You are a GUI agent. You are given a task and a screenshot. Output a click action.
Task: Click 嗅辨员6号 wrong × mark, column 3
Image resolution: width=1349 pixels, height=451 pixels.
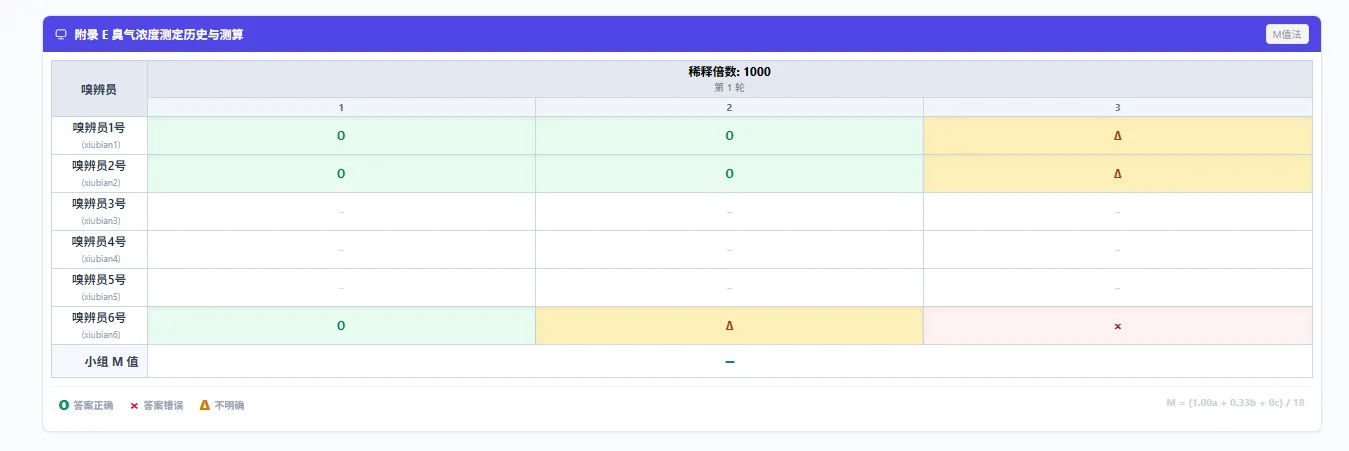click(1117, 326)
